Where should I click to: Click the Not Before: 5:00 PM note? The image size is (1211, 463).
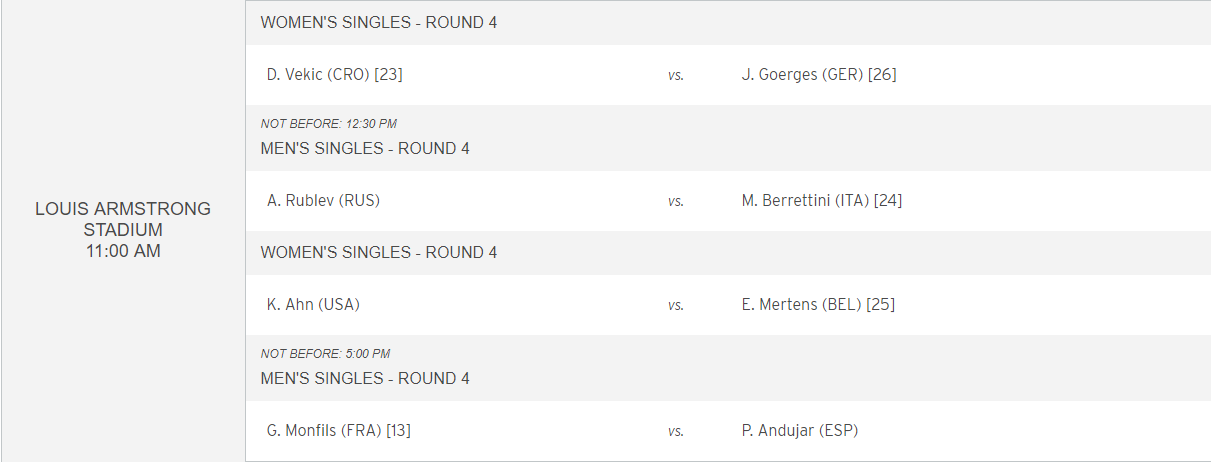click(325, 354)
